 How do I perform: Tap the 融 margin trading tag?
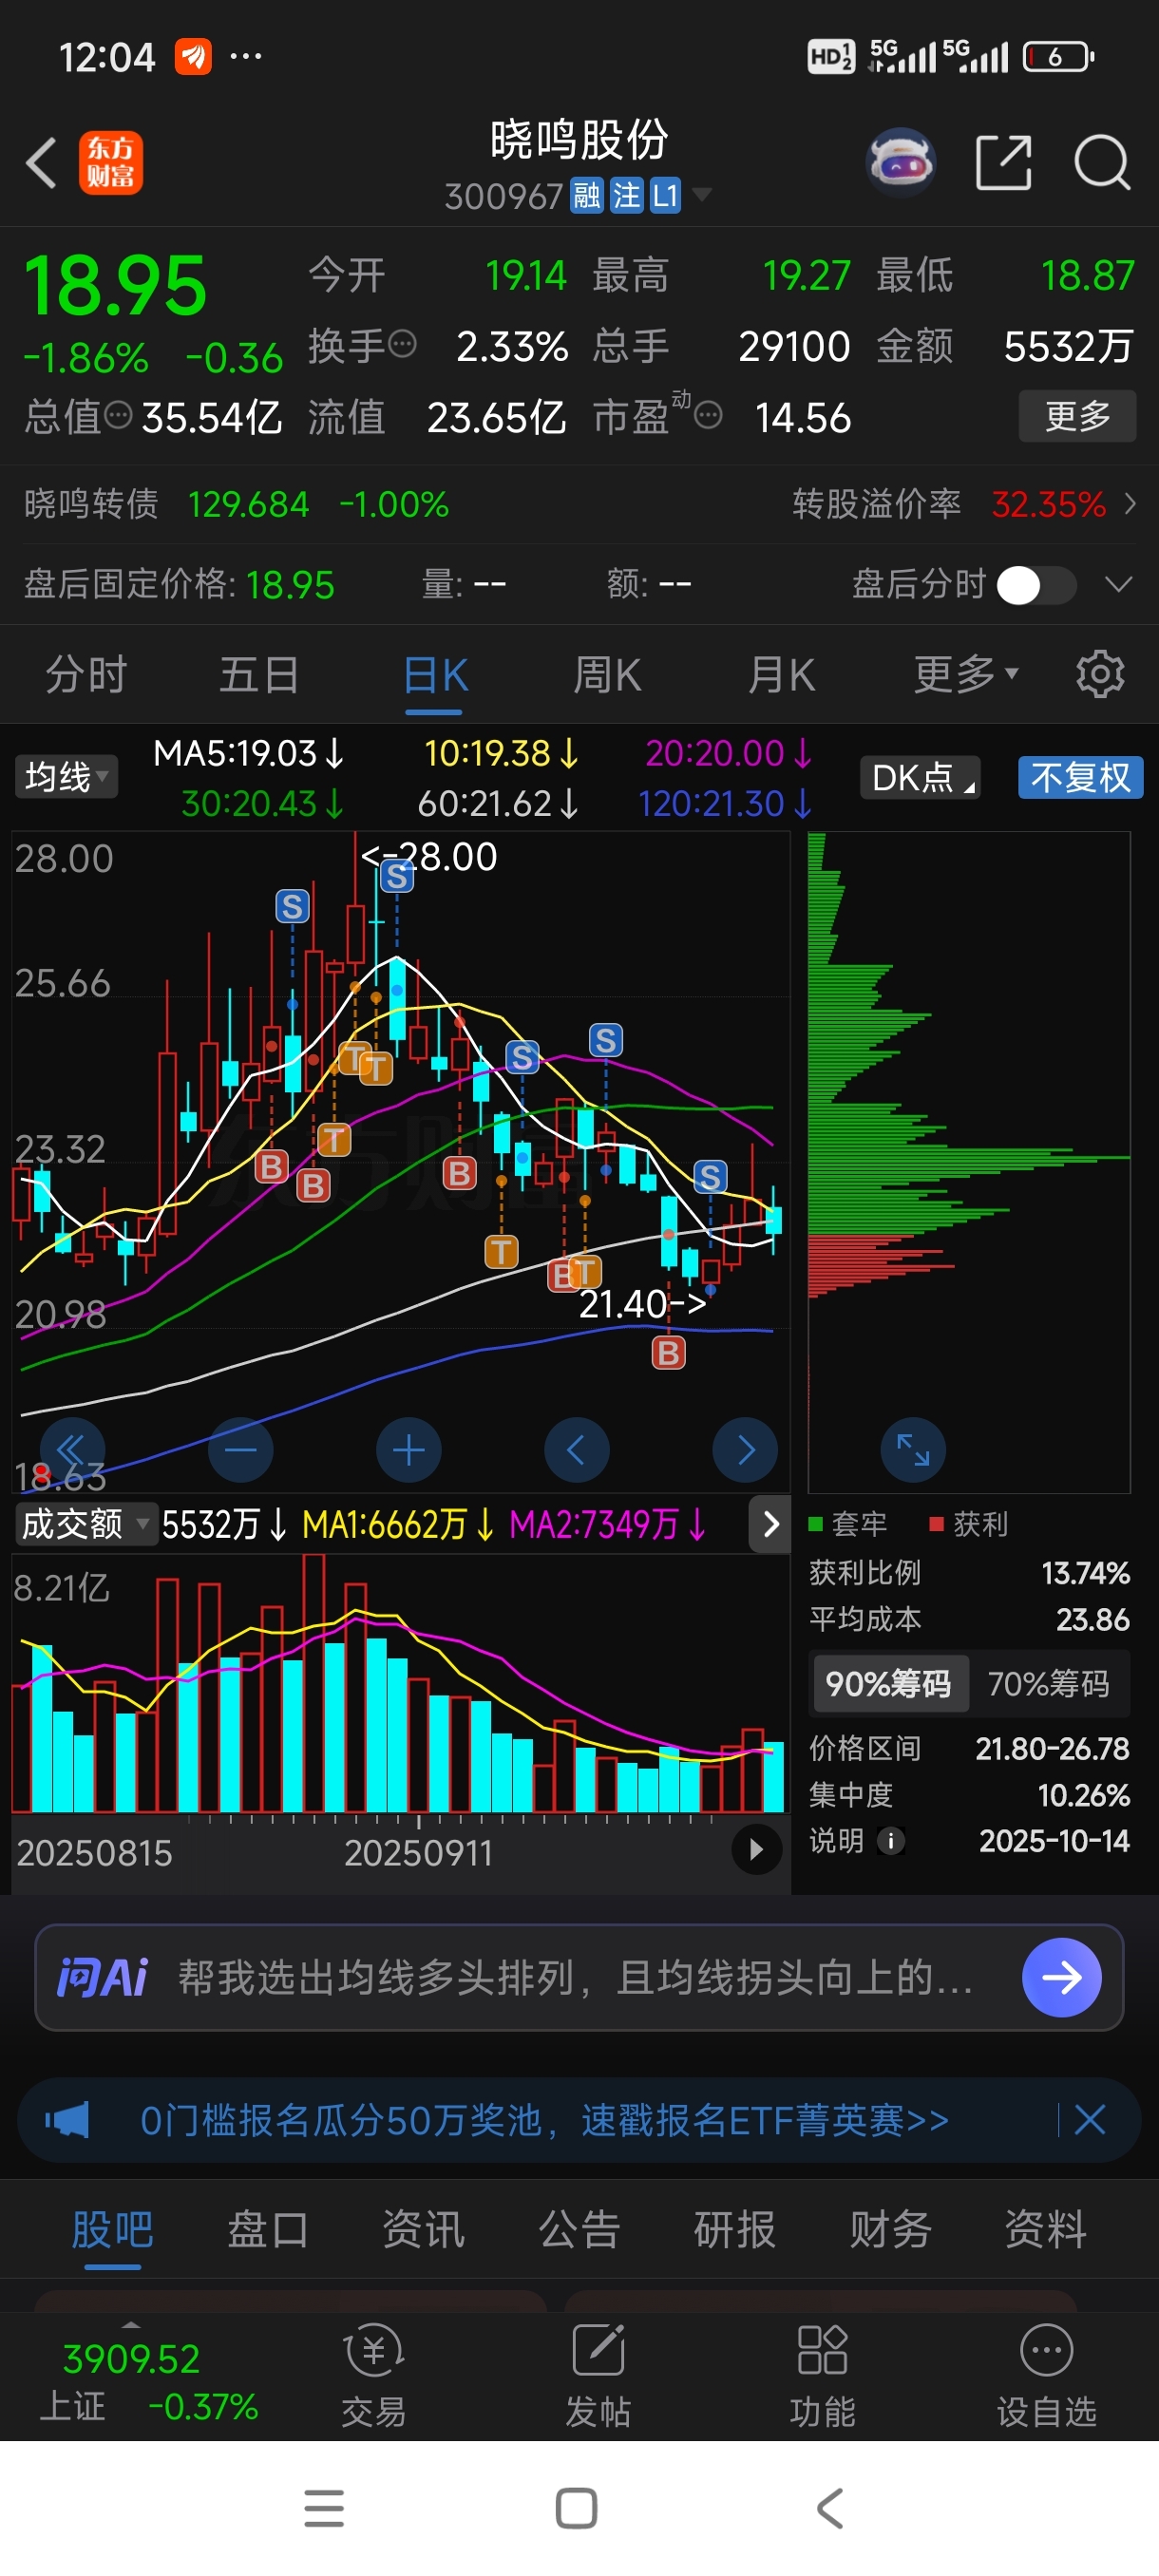tap(586, 195)
